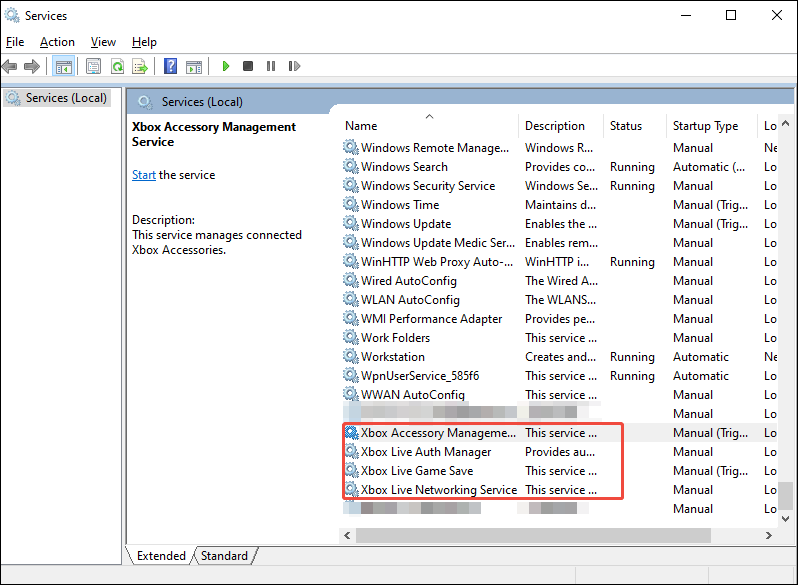Click 'The WLANS...' description text
Screen dimensions: 798x585
tap(560, 300)
